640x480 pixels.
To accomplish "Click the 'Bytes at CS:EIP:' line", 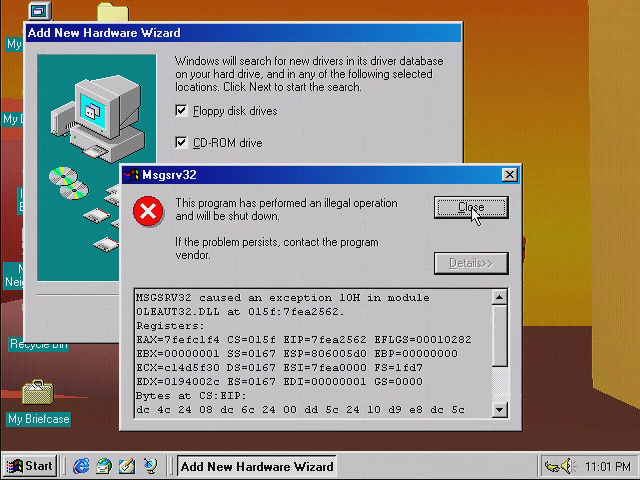I will coord(191,396).
